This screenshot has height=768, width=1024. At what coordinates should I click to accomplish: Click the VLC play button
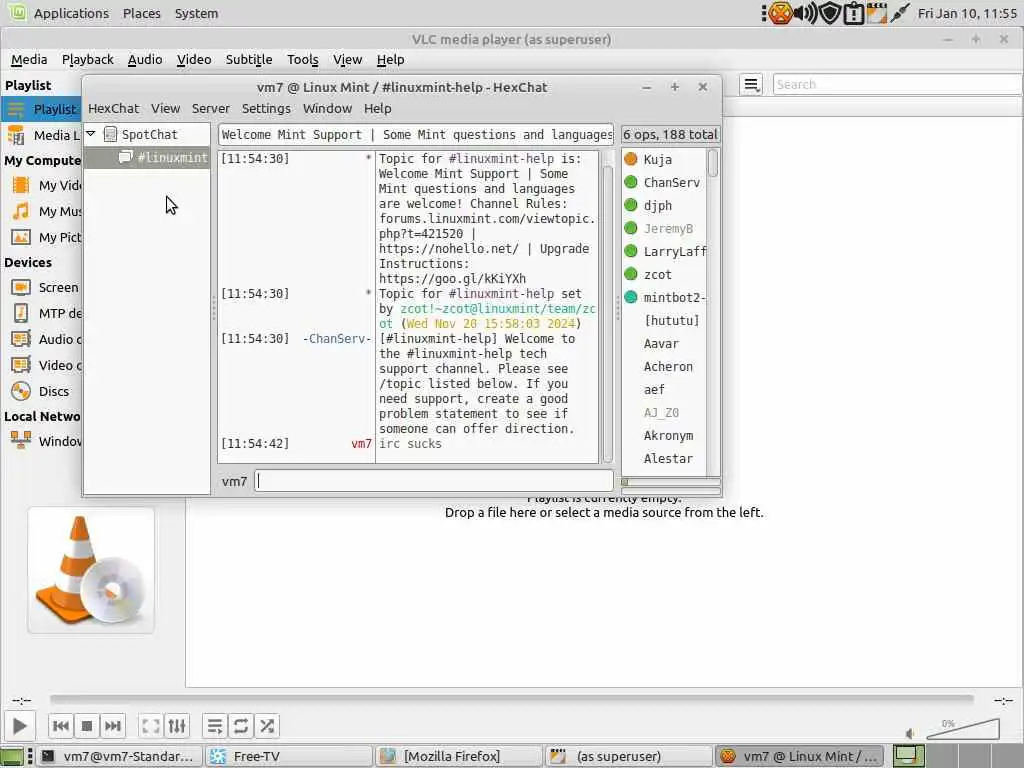pyautogui.click(x=20, y=726)
